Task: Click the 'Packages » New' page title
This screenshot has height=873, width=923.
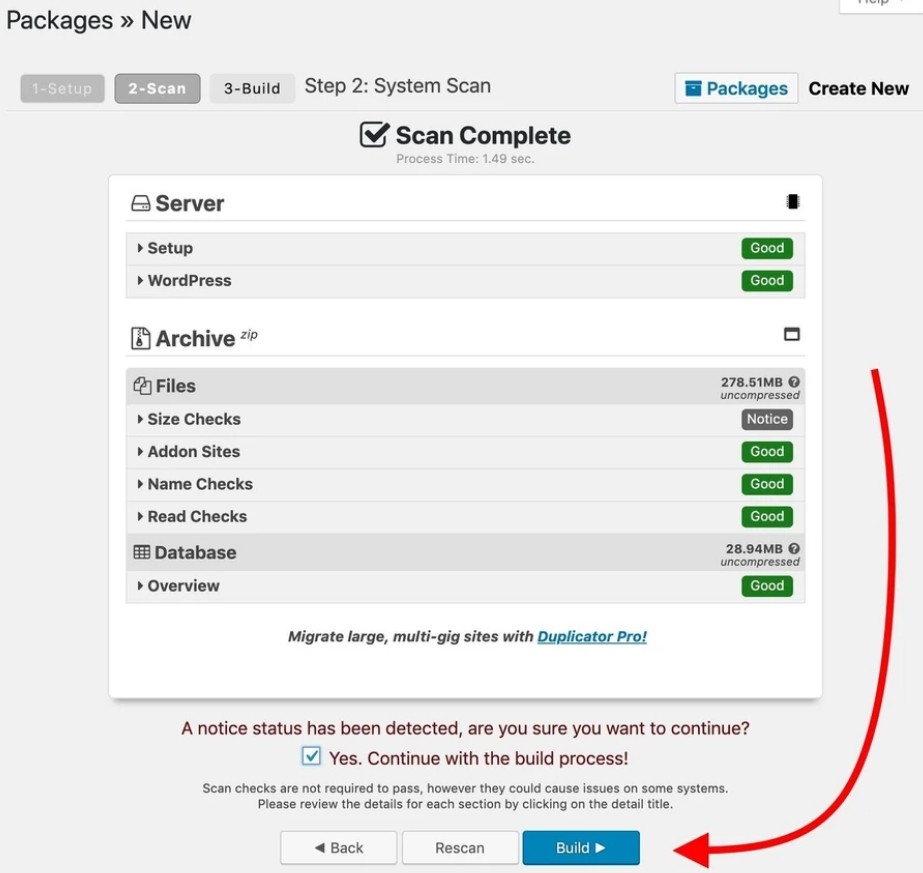Action: 98,20
